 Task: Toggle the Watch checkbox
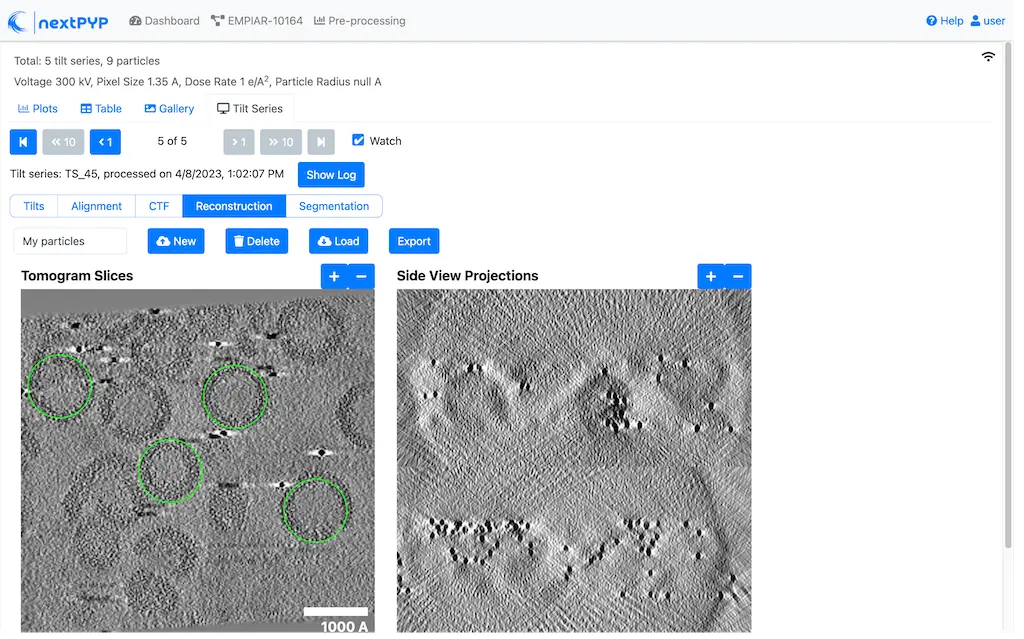click(x=358, y=141)
